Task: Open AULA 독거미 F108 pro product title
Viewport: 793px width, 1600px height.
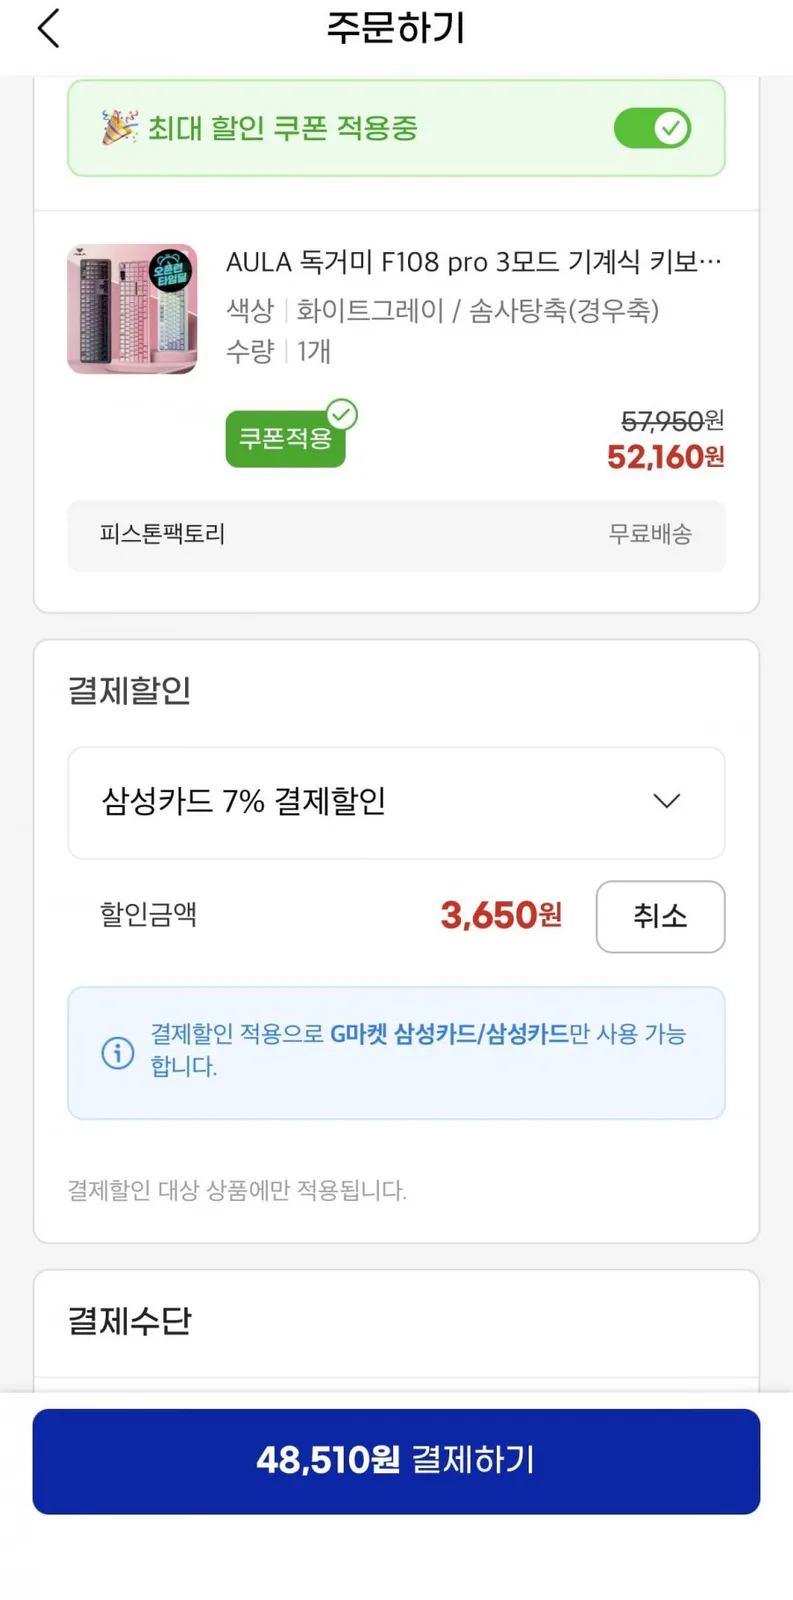Action: click(x=473, y=262)
